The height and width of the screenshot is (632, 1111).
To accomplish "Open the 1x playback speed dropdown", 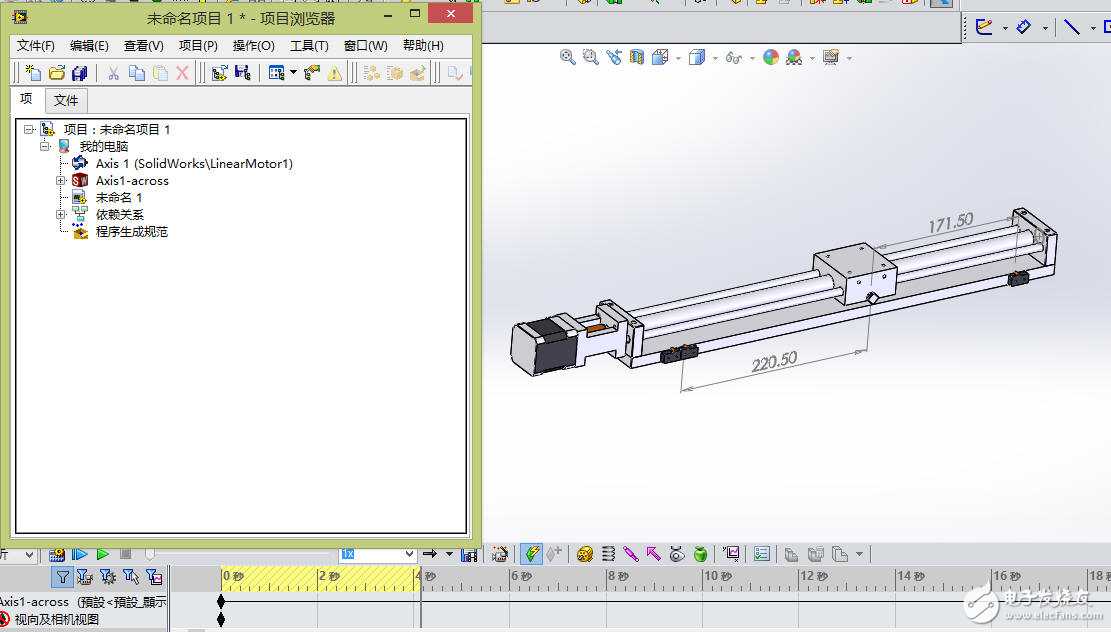I will [x=408, y=554].
